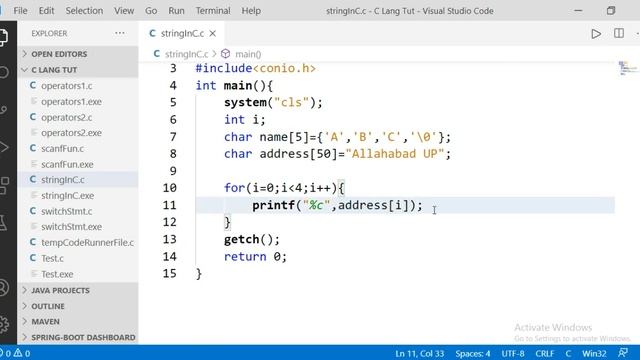Expand the Java Projects section
This screenshot has width=640, height=360.
tap(78, 290)
